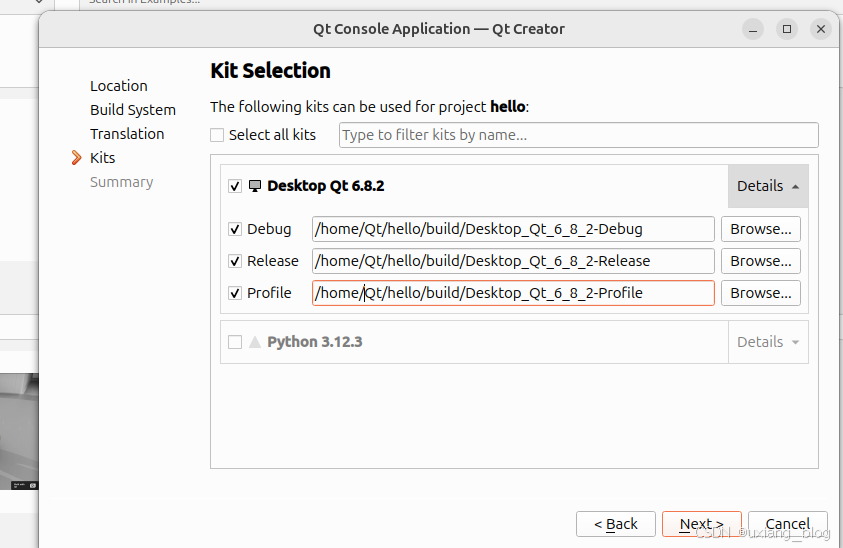Click the desktop monitor icon of Qt 6.8.2
The image size is (843, 548).
[255, 186]
